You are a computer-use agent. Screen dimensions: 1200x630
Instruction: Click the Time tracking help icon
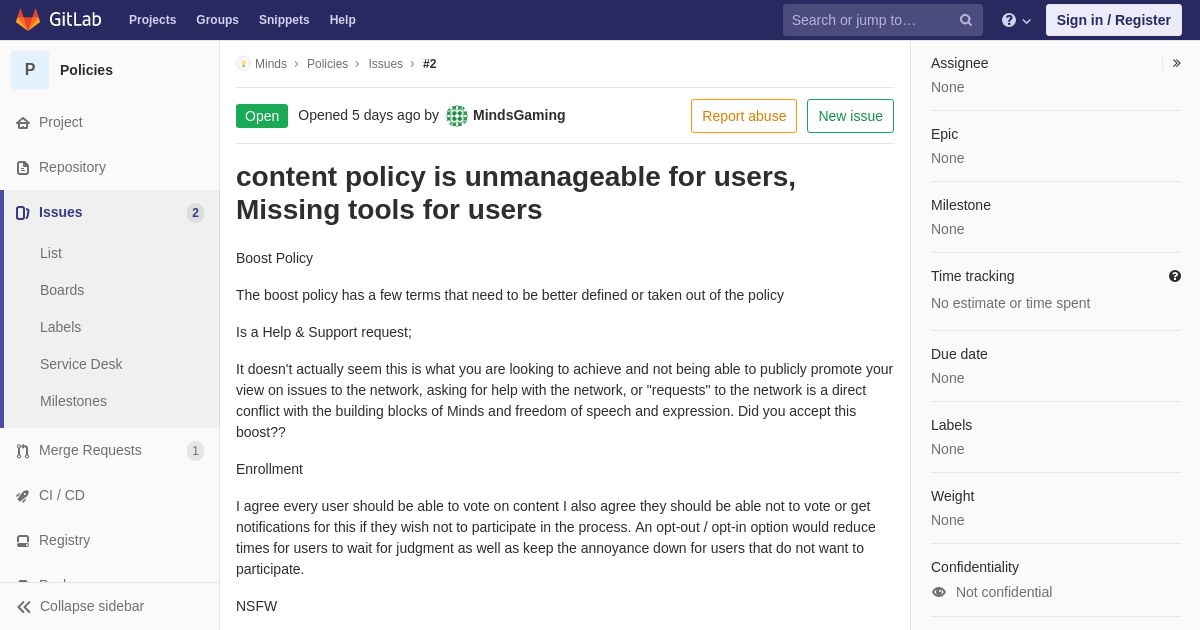1175,276
